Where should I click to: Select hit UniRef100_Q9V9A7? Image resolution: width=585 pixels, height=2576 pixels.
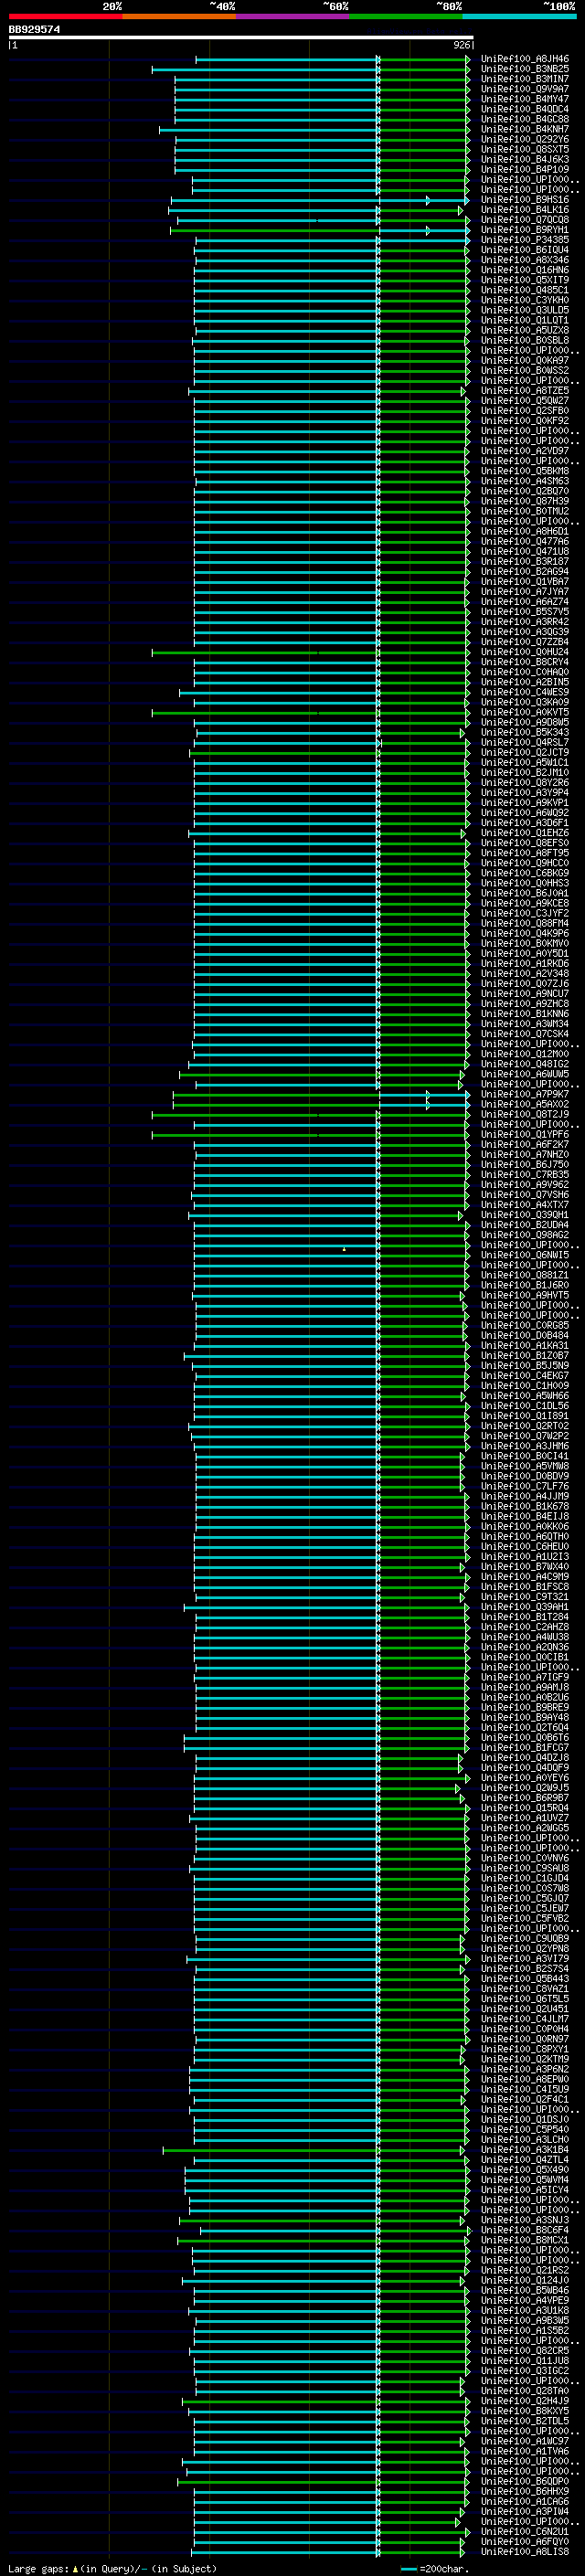525,89
